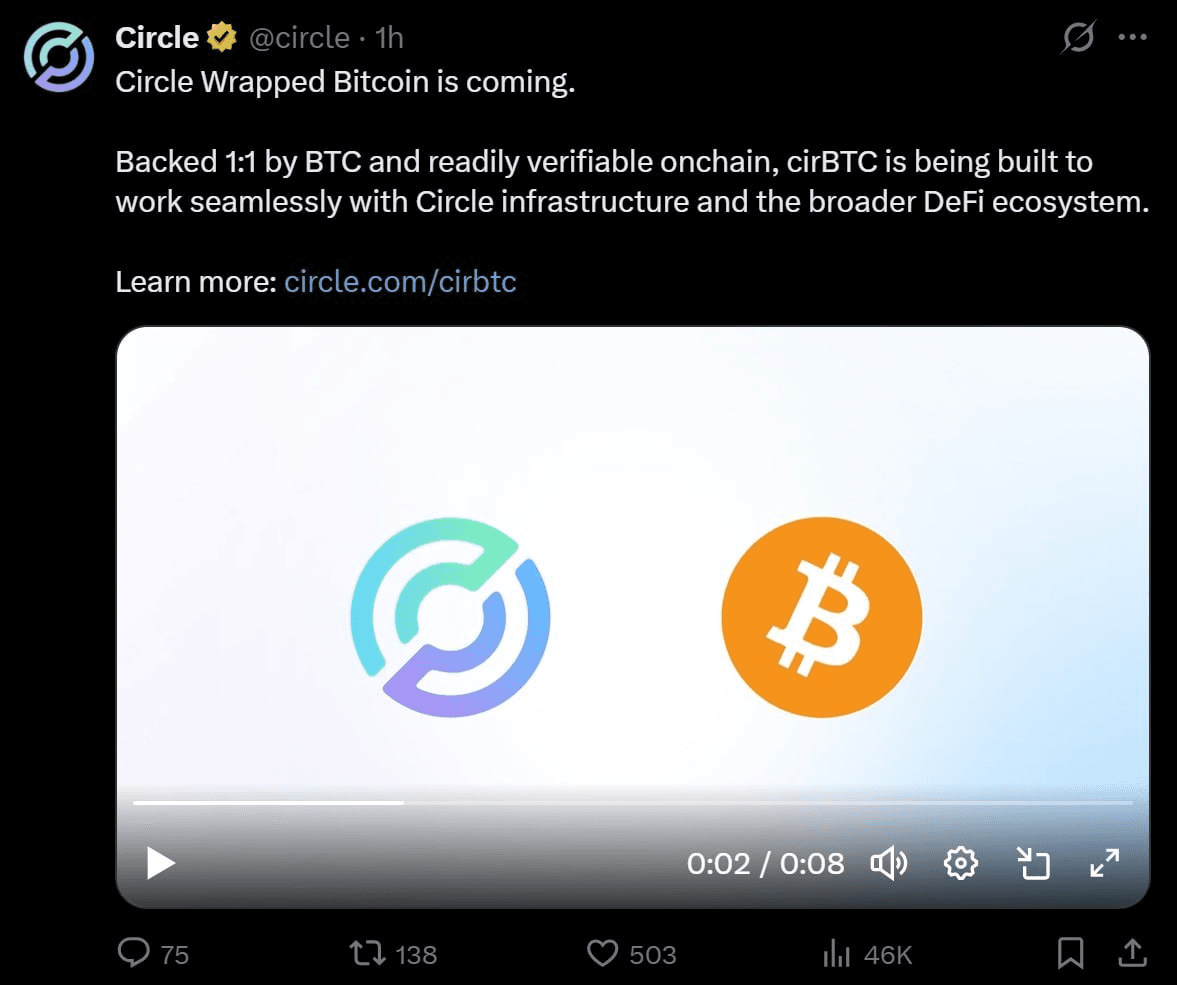Click the Circle display name
1177x985 pixels.
pos(157,37)
